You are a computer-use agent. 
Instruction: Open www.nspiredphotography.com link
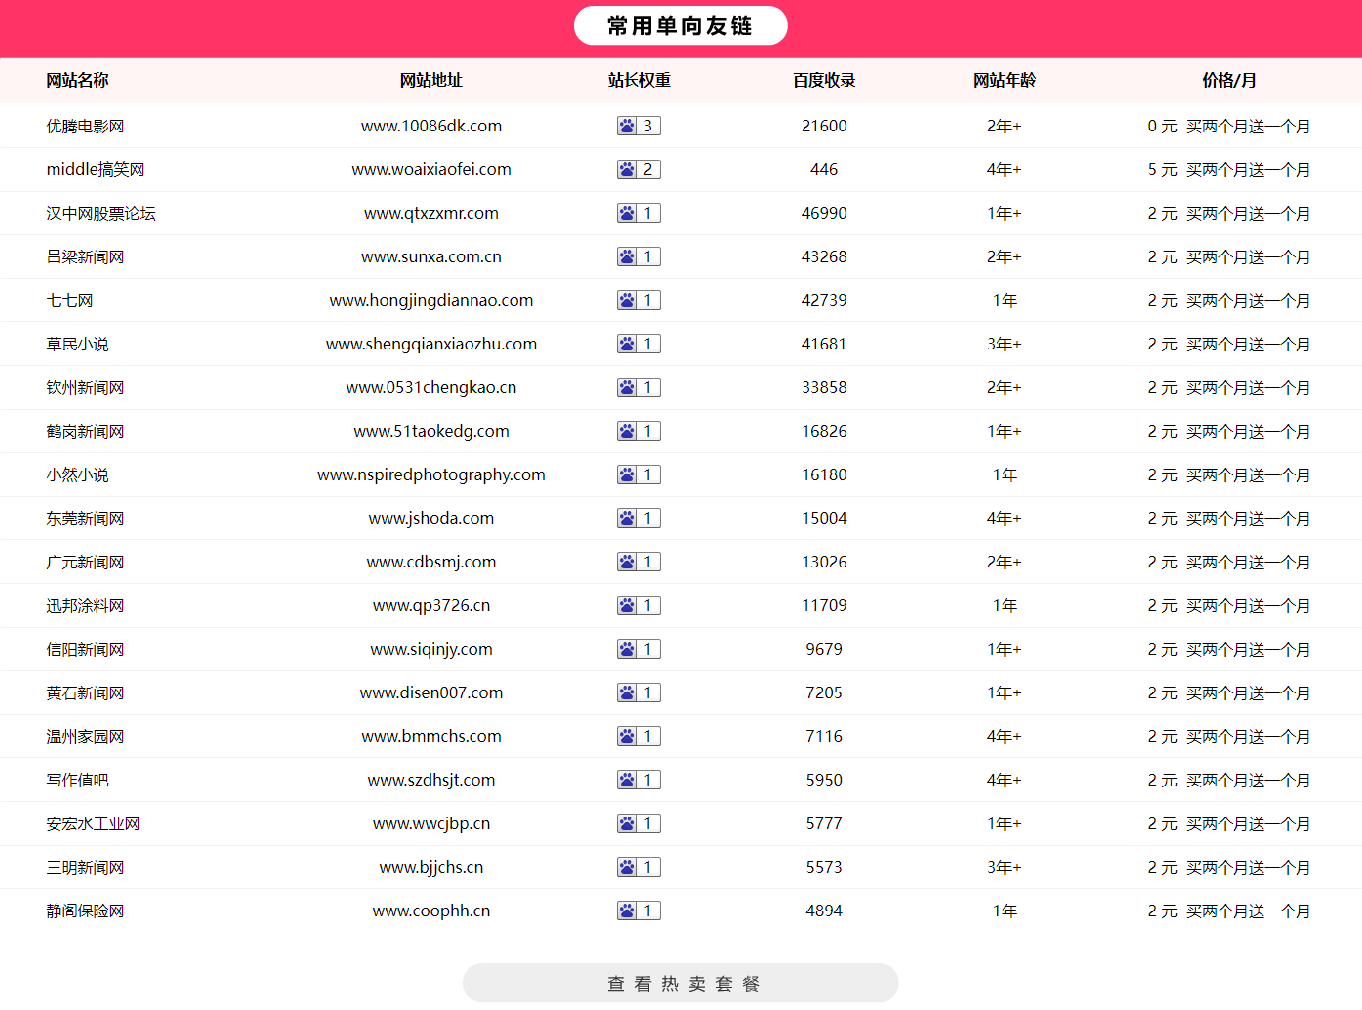[x=431, y=475]
